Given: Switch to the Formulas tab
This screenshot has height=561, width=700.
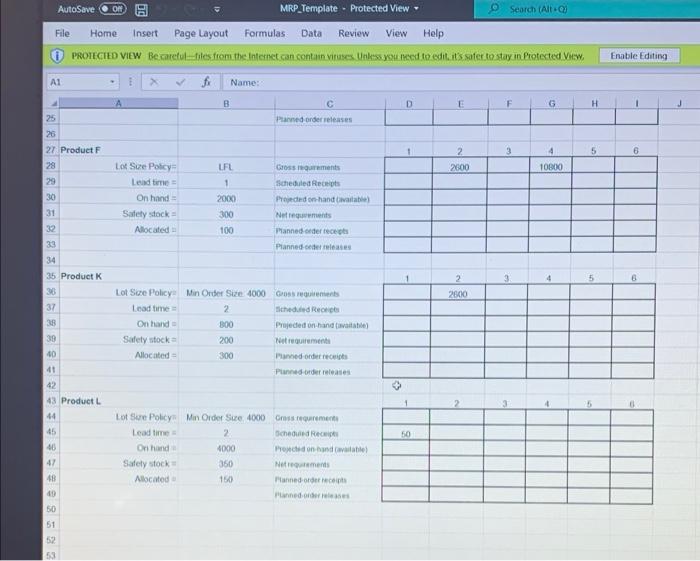Looking at the screenshot, I should pyautogui.click(x=264, y=33).
